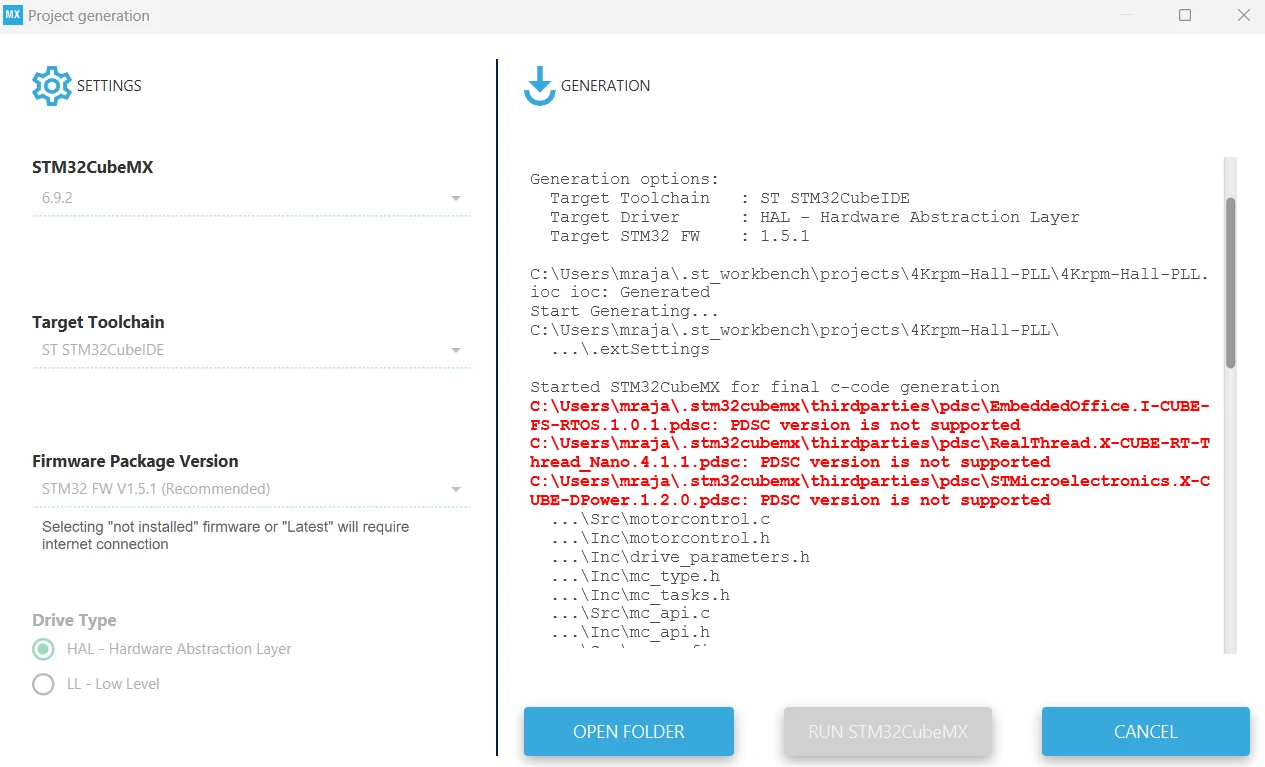Click the red RealThread.X-CUBE-RT-Thread_Nano error line

tap(870, 453)
